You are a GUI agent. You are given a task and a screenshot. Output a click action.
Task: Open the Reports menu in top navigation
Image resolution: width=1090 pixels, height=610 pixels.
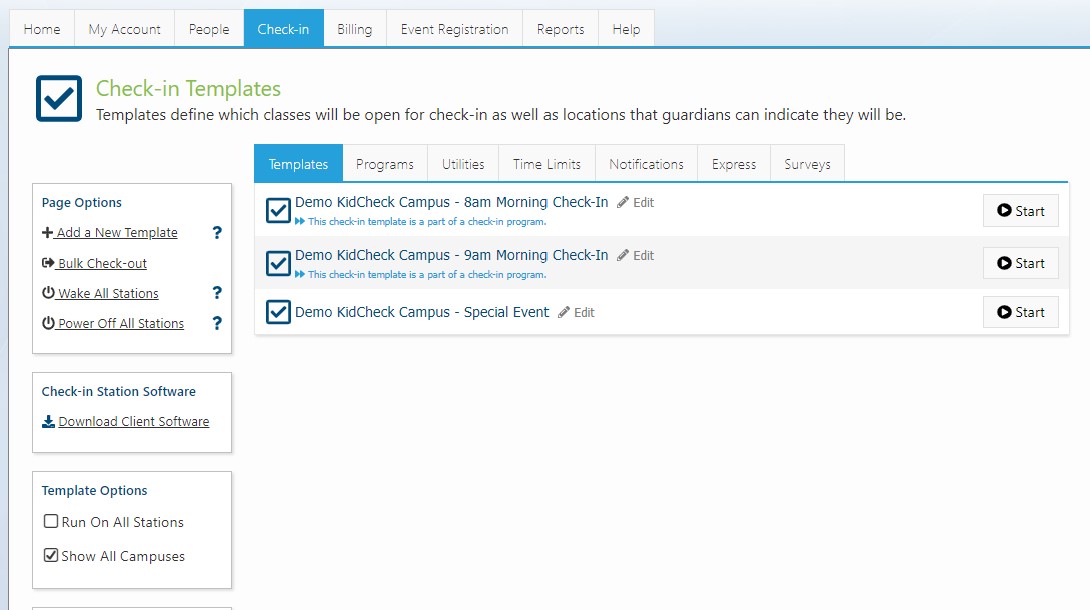(560, 29)
